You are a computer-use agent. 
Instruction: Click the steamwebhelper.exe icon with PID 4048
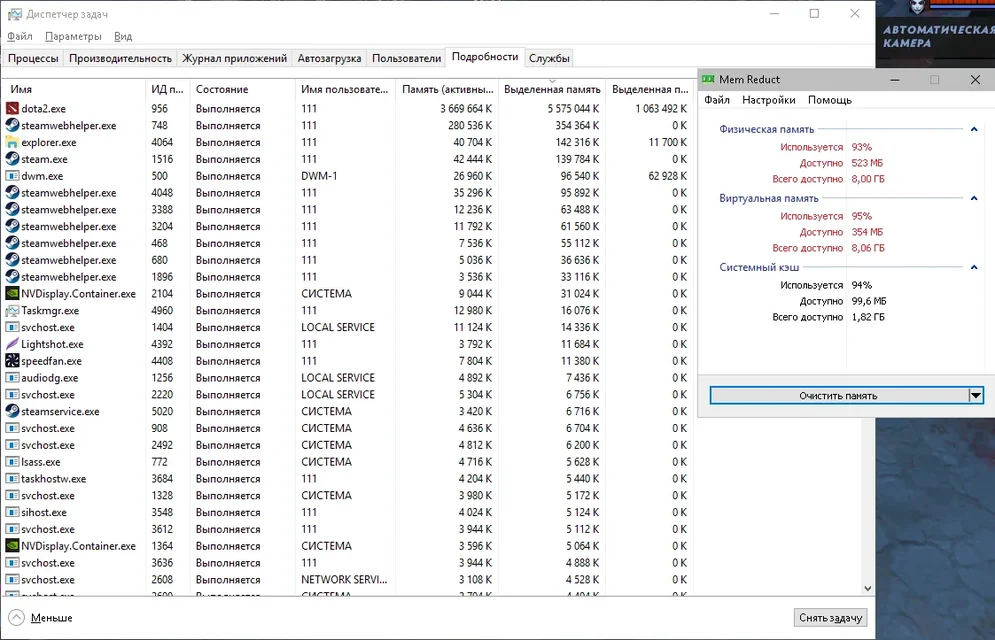click(12, 192)
